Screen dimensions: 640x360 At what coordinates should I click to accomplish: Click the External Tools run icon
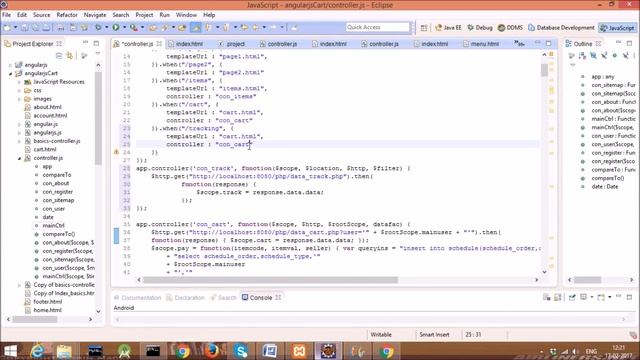(x=133, y=27)
